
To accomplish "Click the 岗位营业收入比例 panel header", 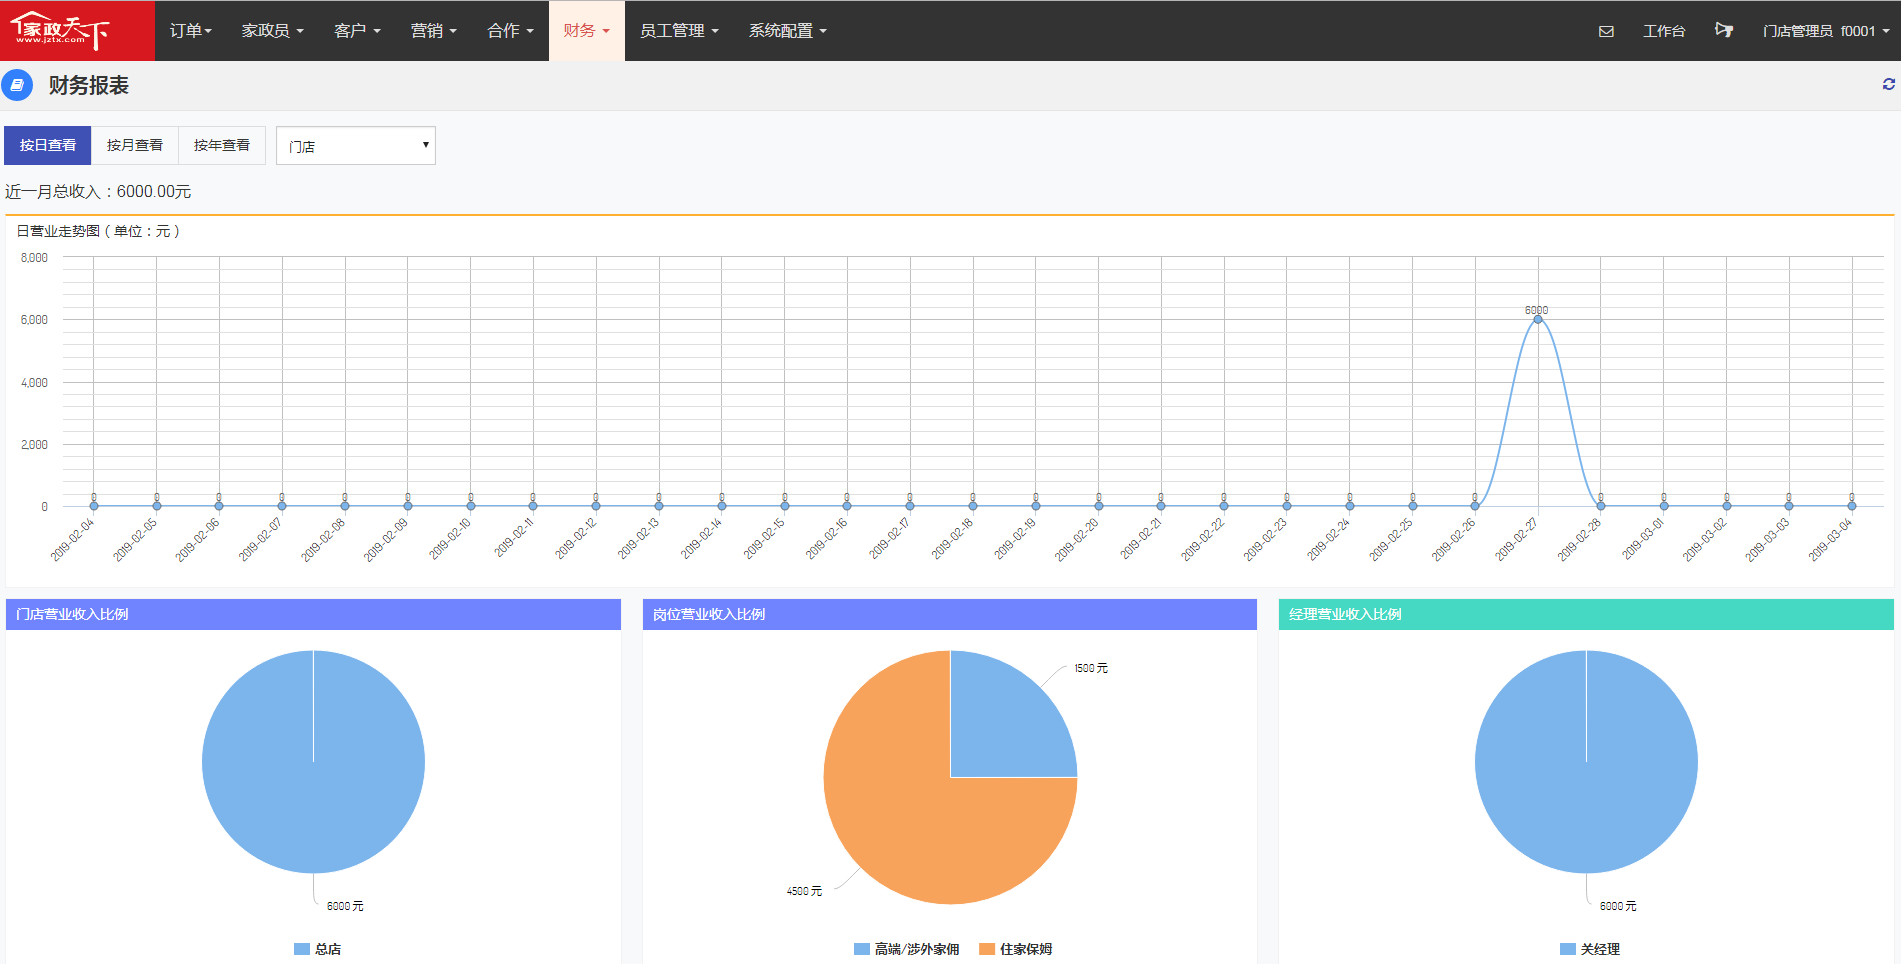I will [950, 614].
